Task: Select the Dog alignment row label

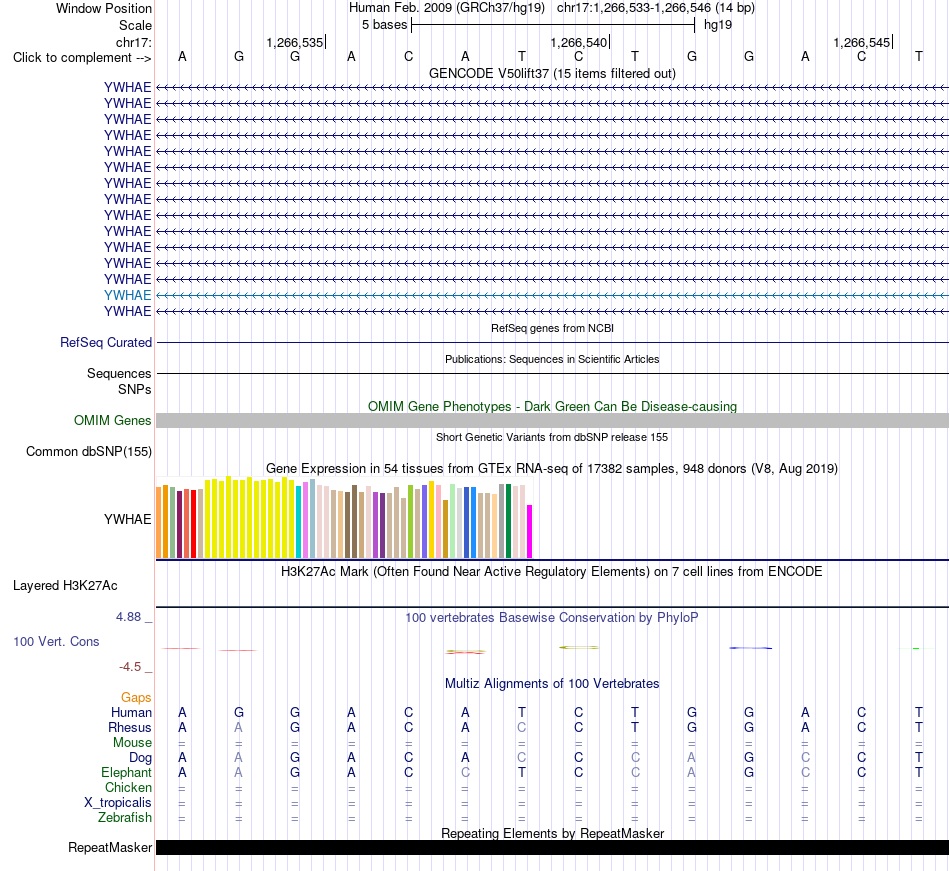Action: point(140,758)
